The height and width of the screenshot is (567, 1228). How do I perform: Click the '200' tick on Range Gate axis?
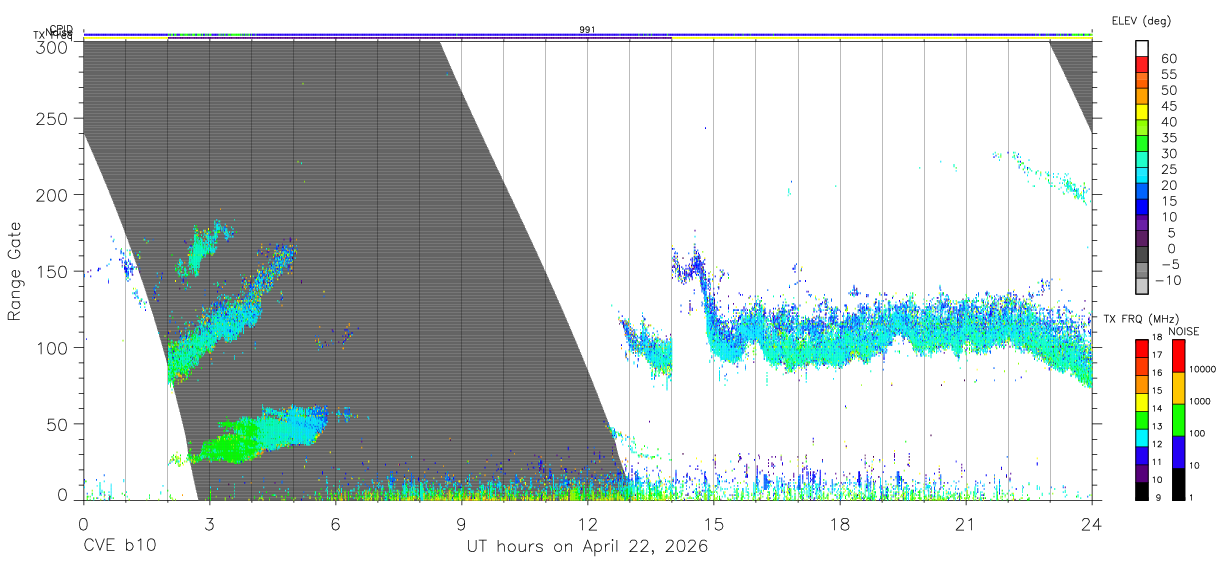(52, 195)
